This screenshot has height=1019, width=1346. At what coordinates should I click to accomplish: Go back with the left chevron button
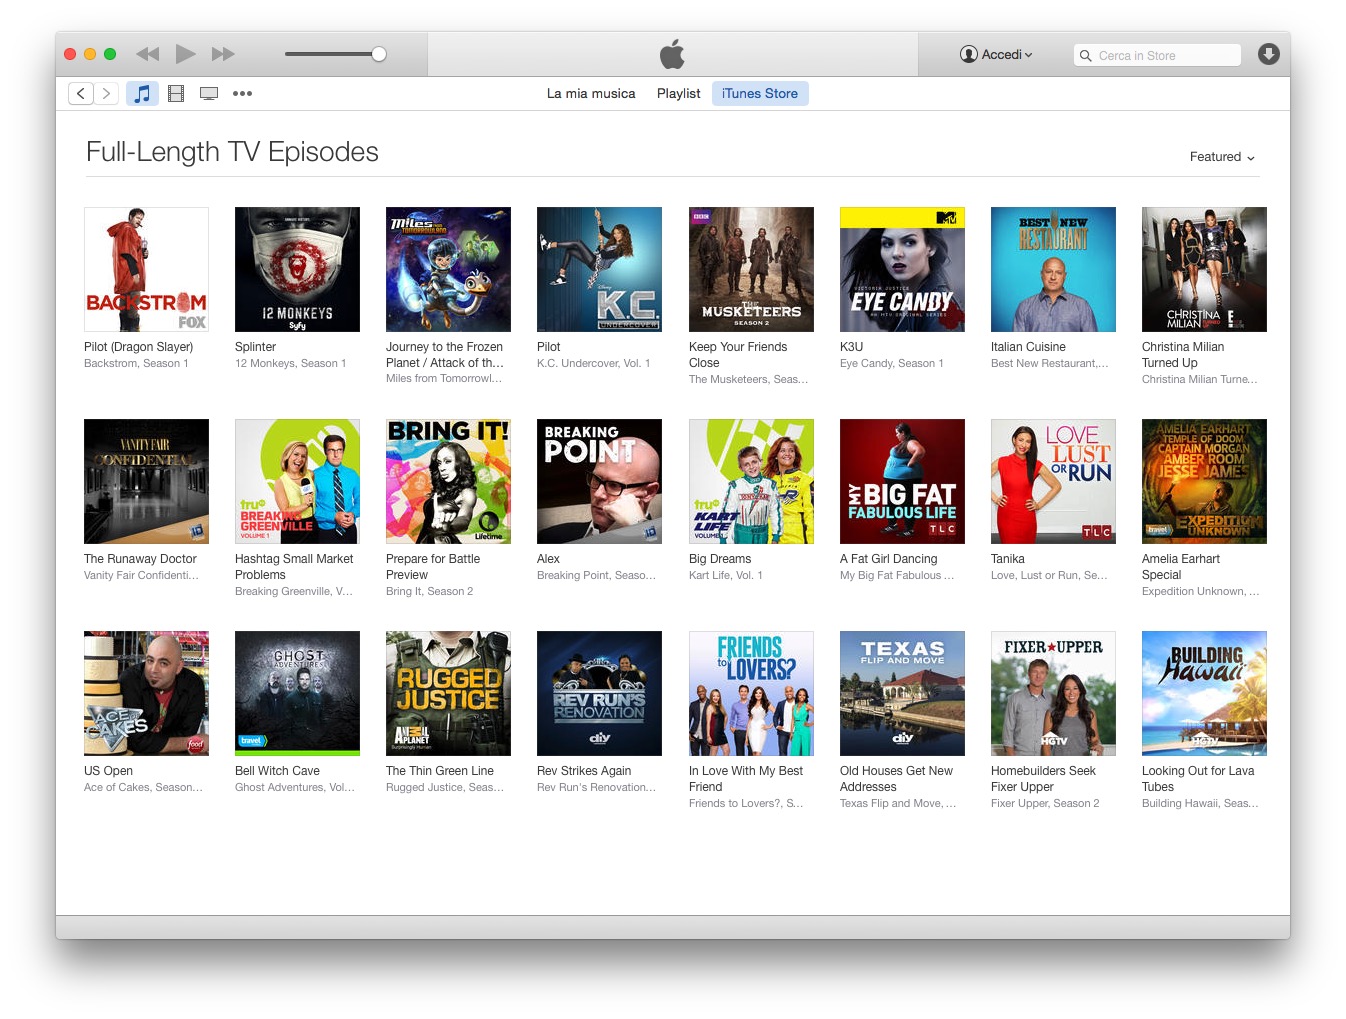point(81,93)
